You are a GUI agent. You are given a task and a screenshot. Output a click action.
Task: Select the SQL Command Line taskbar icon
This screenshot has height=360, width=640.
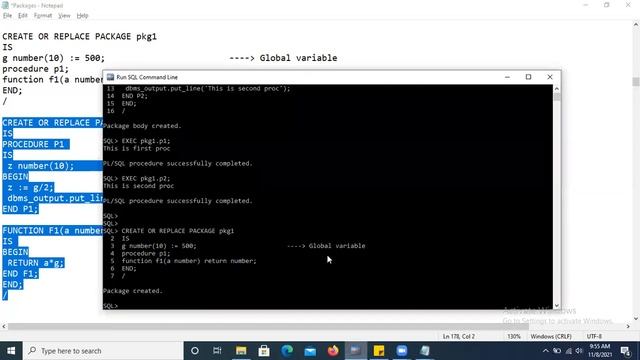356,351
